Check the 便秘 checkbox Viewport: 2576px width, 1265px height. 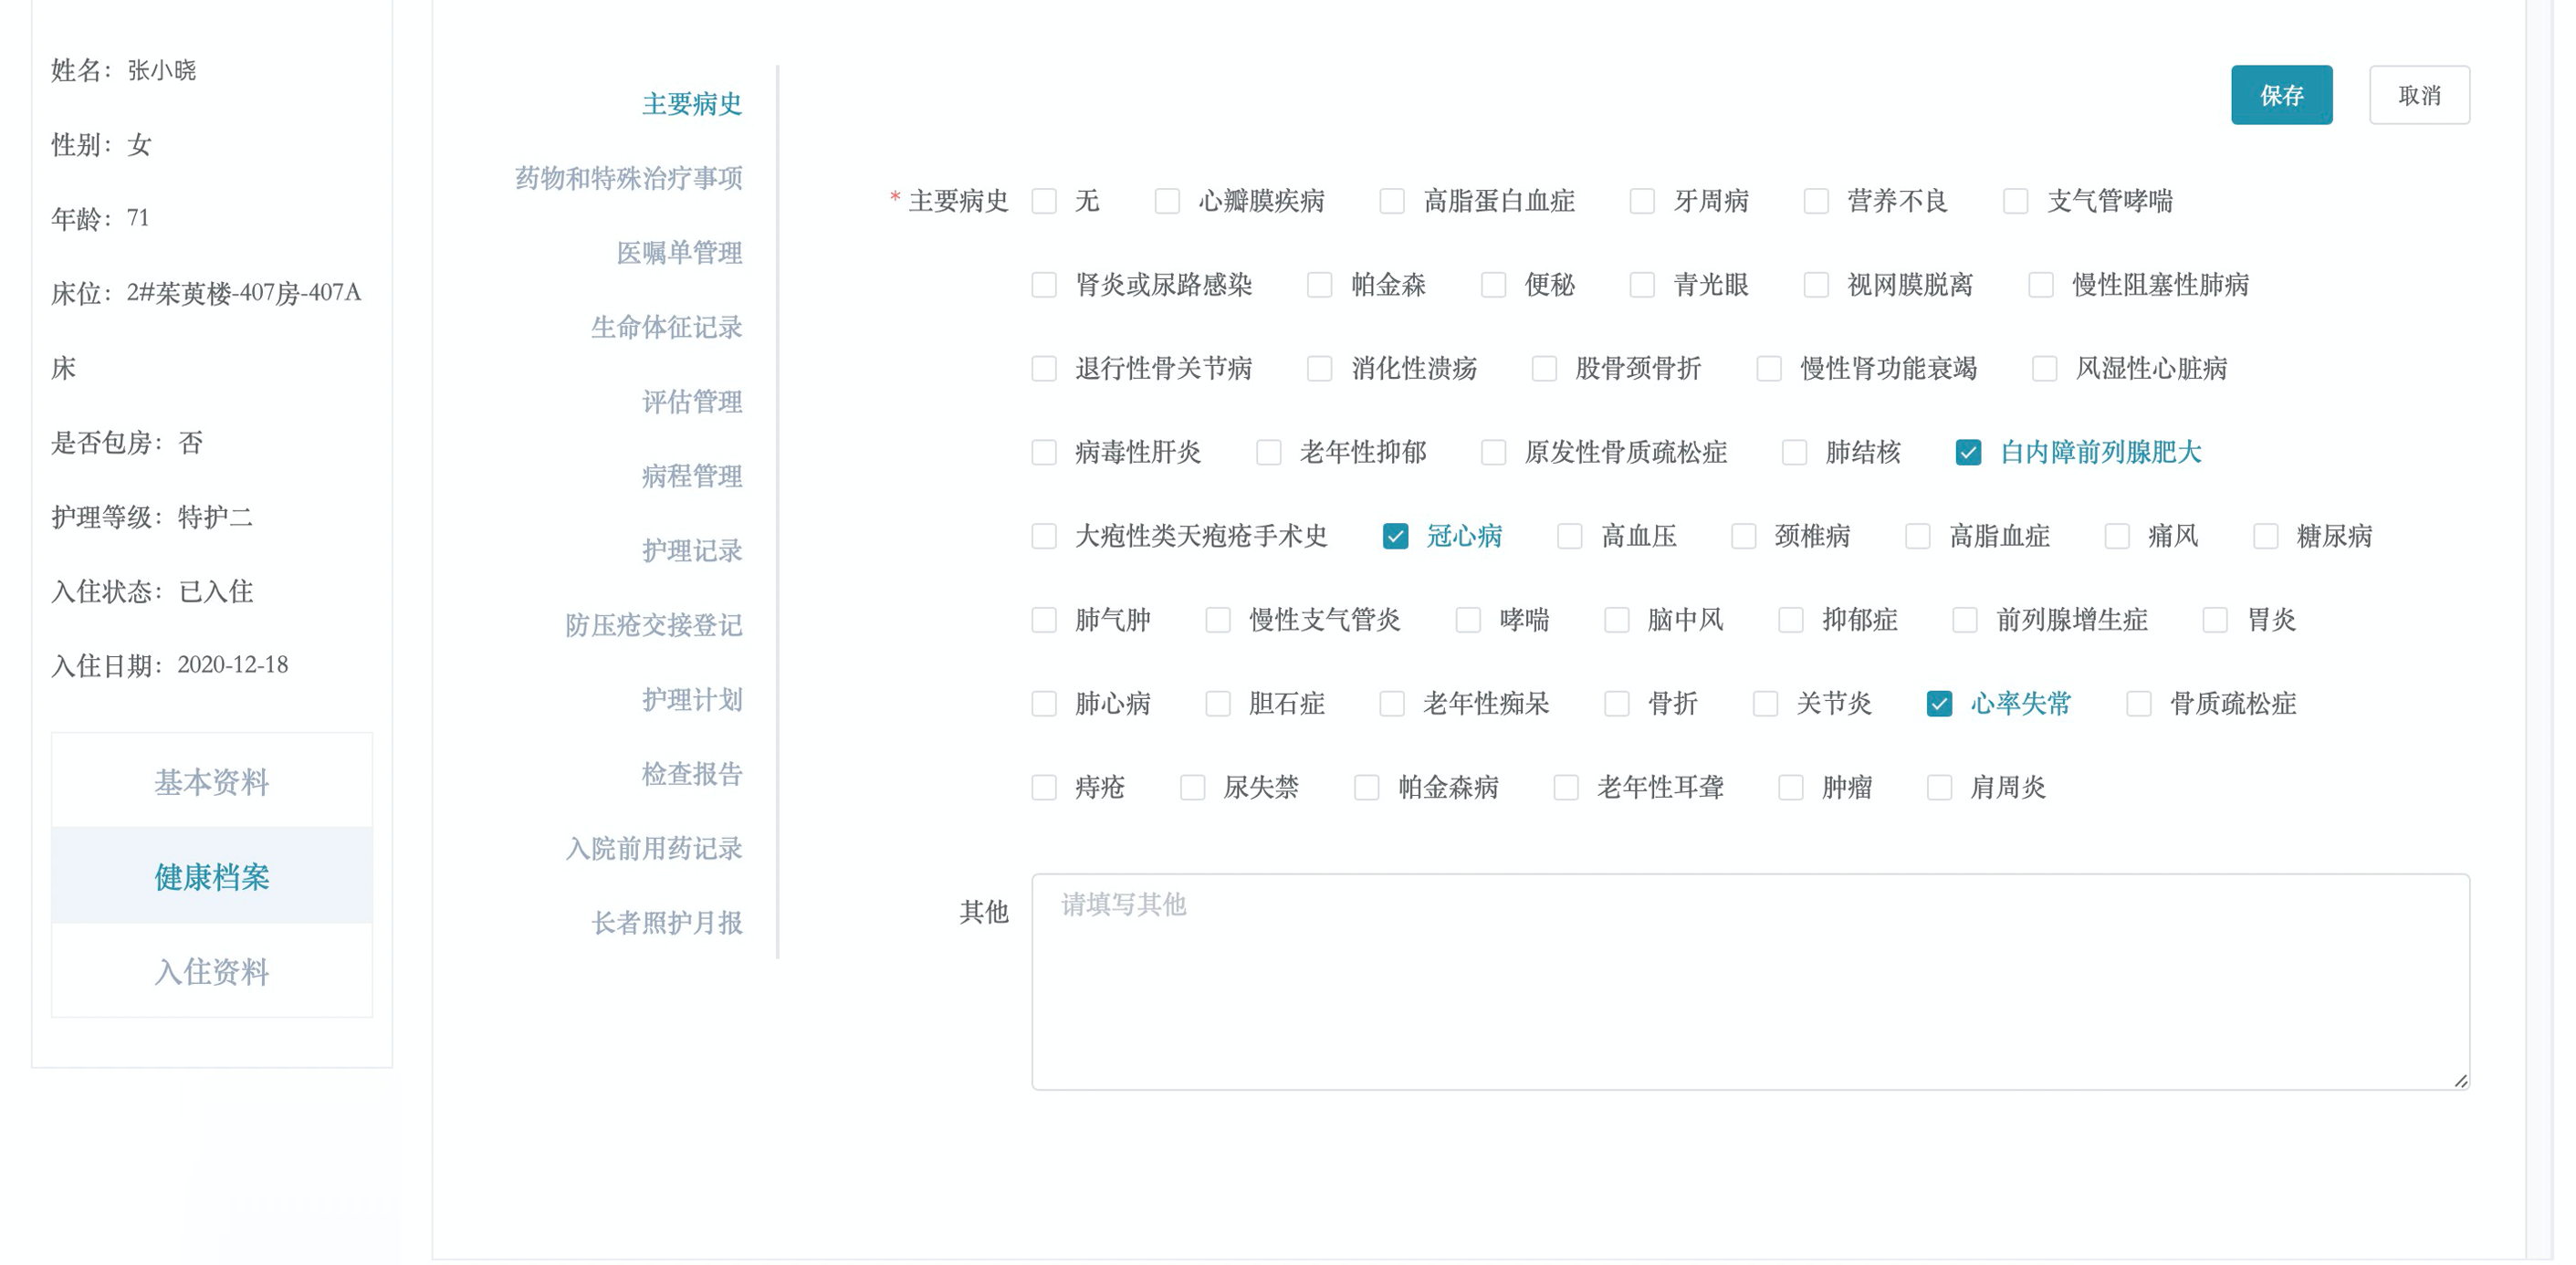[x=1494, y=285]
